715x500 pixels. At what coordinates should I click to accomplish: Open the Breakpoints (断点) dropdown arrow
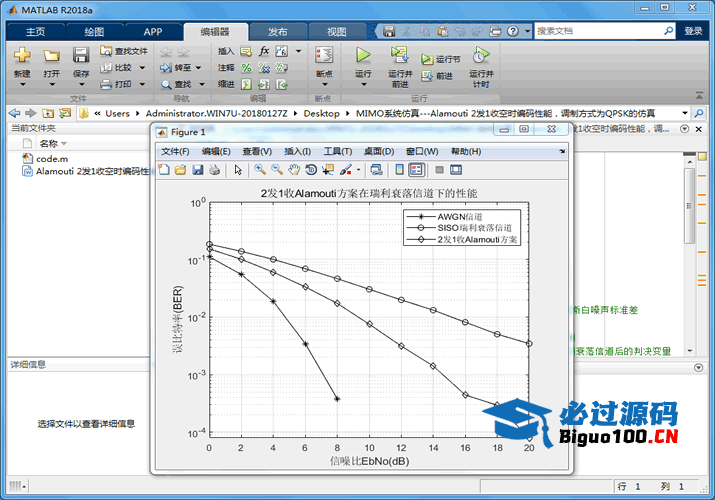[x=325, y=84]
